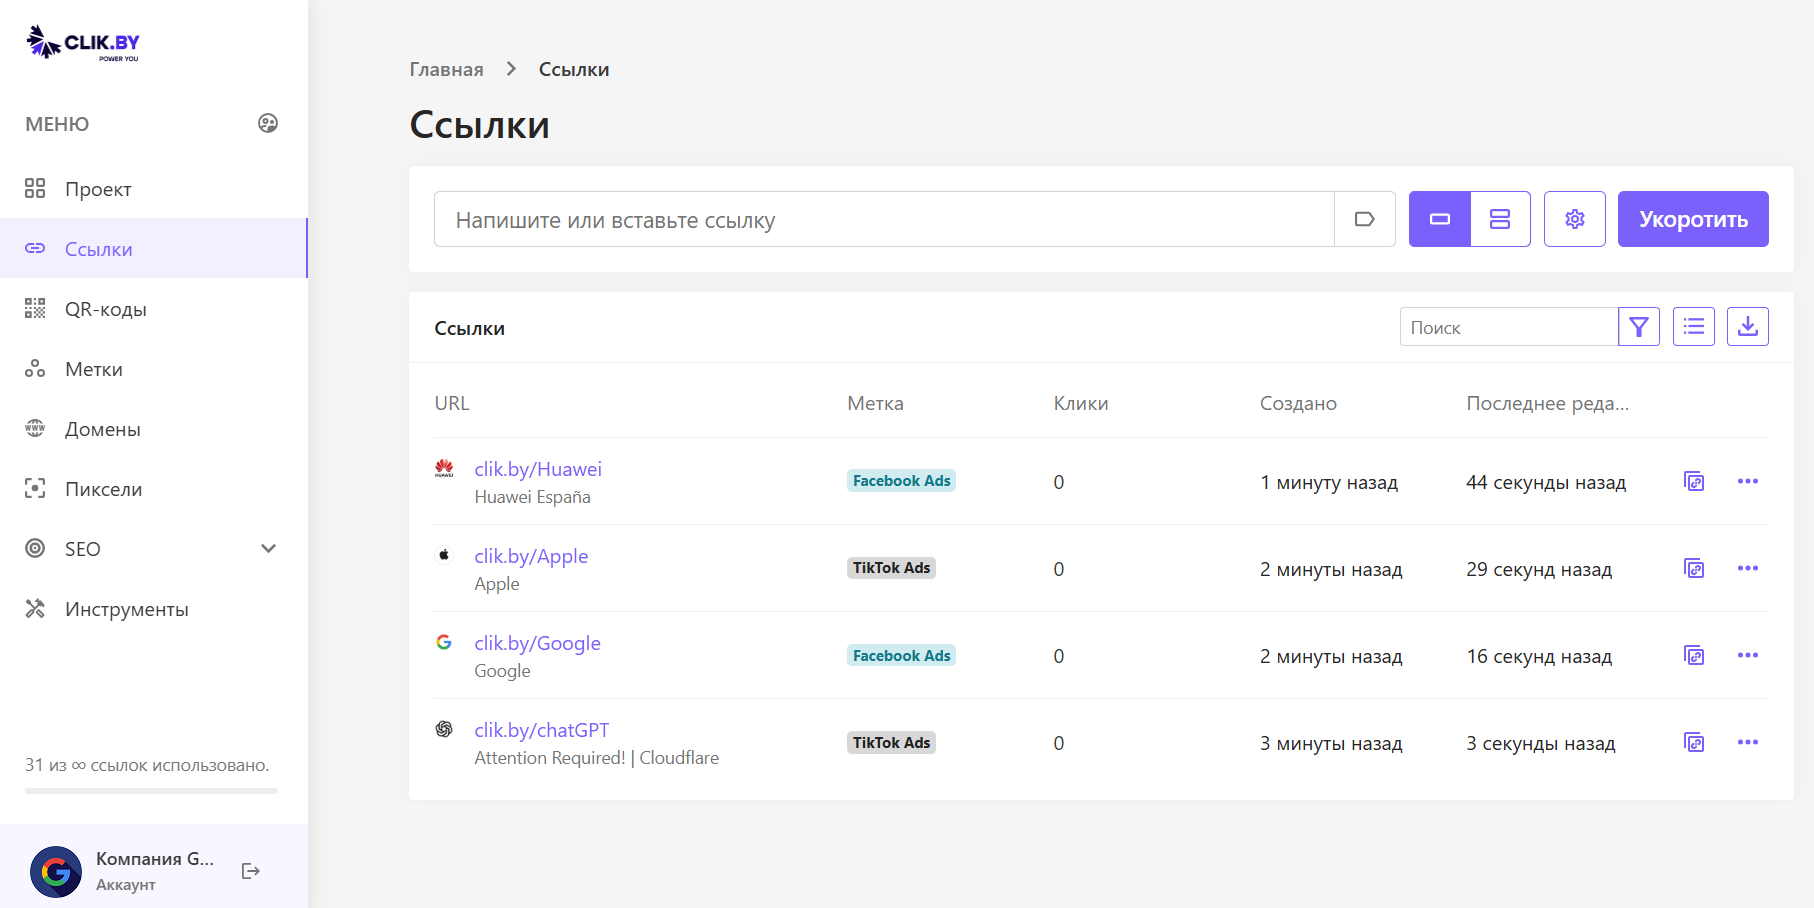Open more options for clik.by/Google row
This screenshot has width=1814, height=908.
[1747, 656]
